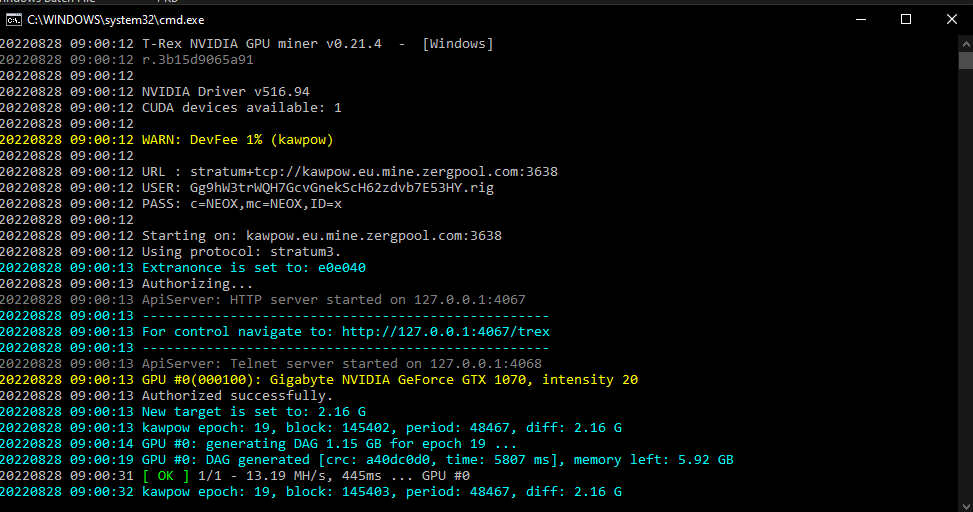Click the stratum+tcp URL for zergpool
Screen dimensions: 973x512
tap(374, 172)
